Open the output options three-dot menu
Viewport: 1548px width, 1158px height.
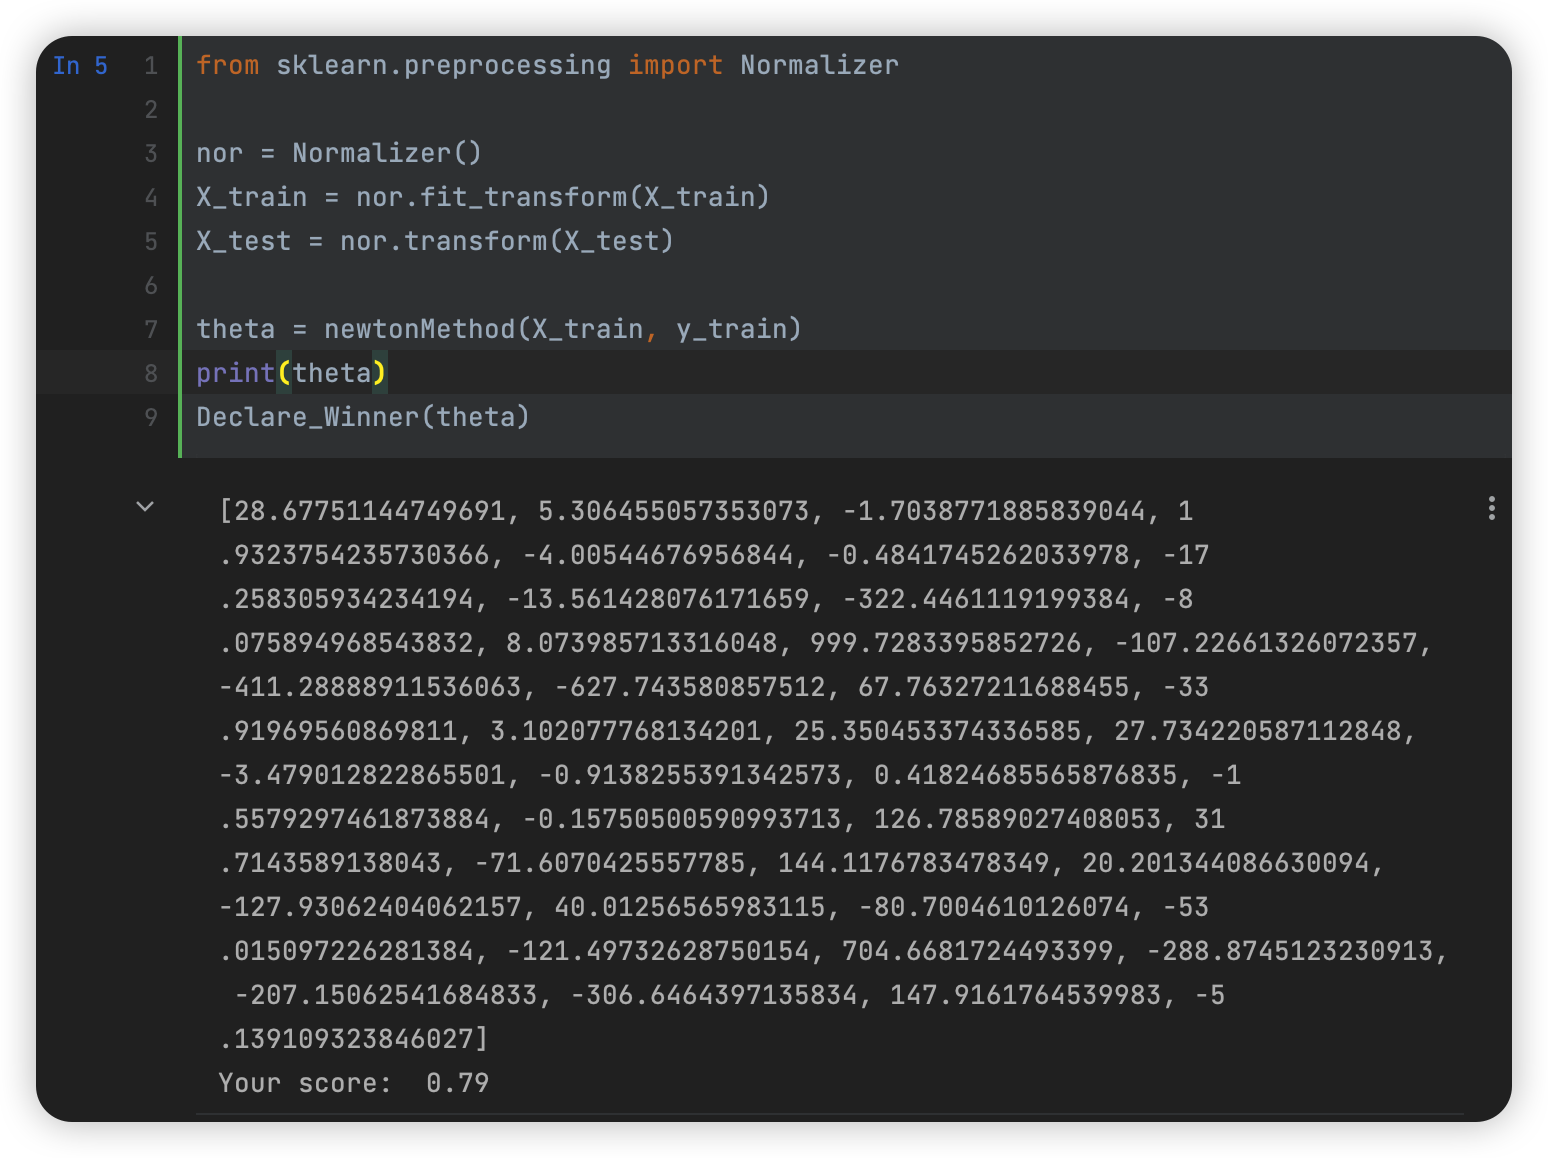(1491, 508)
